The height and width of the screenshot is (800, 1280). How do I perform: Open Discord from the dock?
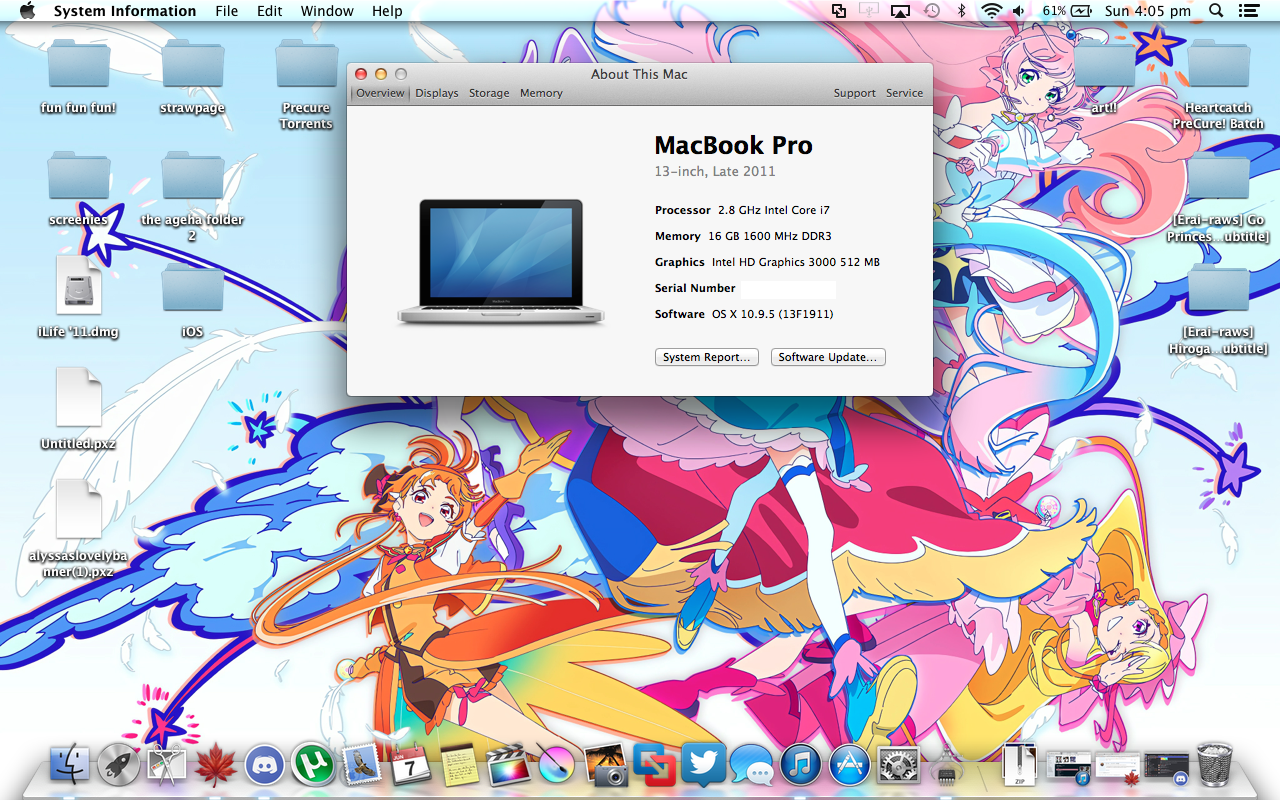[264, 765]
